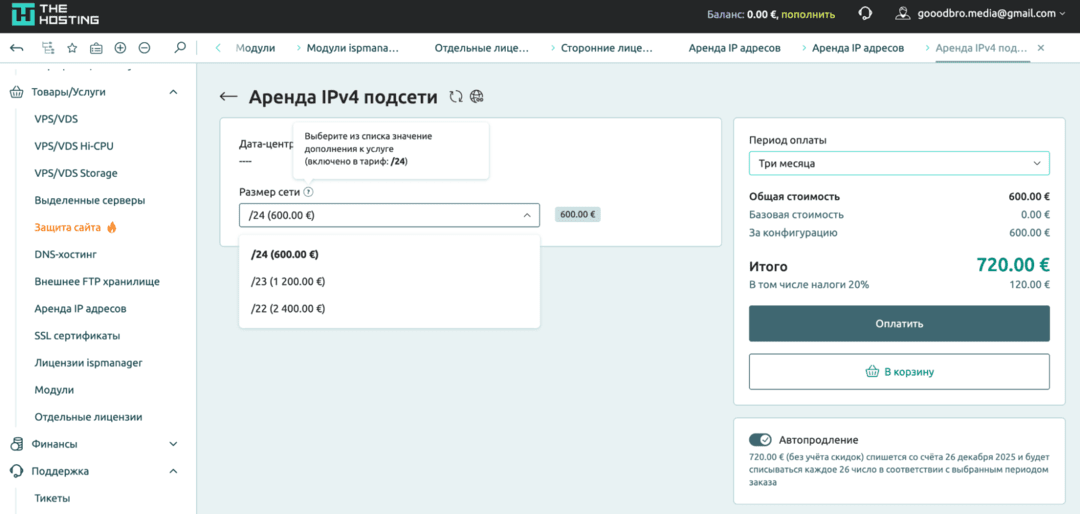Open VPS/VDS Hi-CPU in sidebar
Image resolution: width=1080 pixels, height=514 pixels.
coord(74,146)
